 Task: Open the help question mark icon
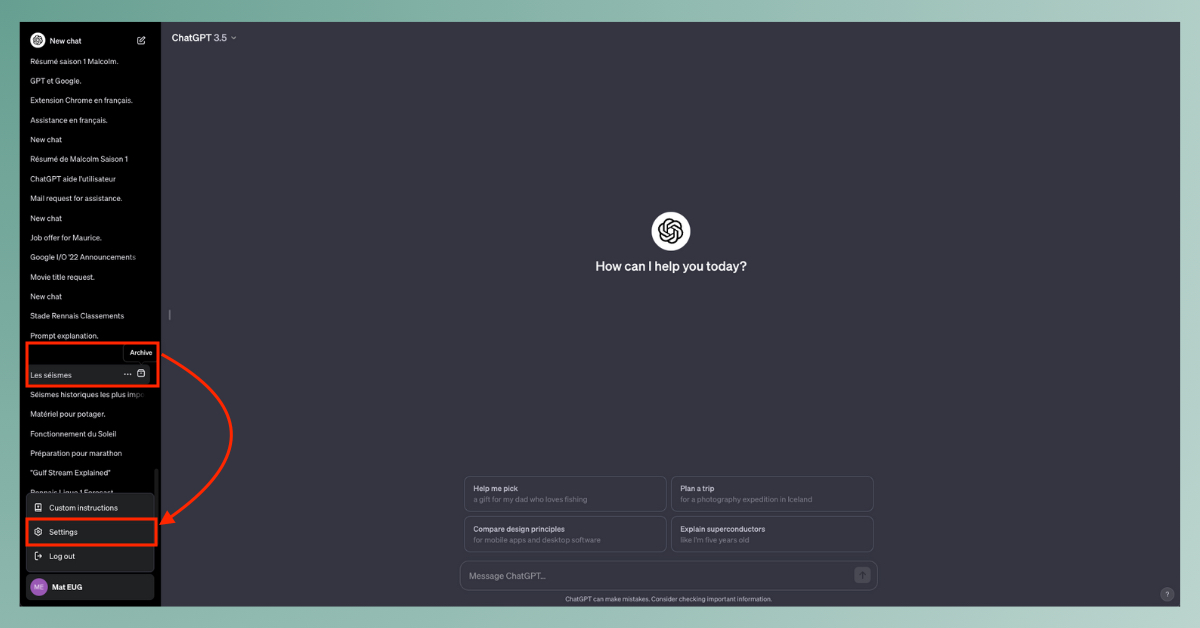pos(1166,594)
